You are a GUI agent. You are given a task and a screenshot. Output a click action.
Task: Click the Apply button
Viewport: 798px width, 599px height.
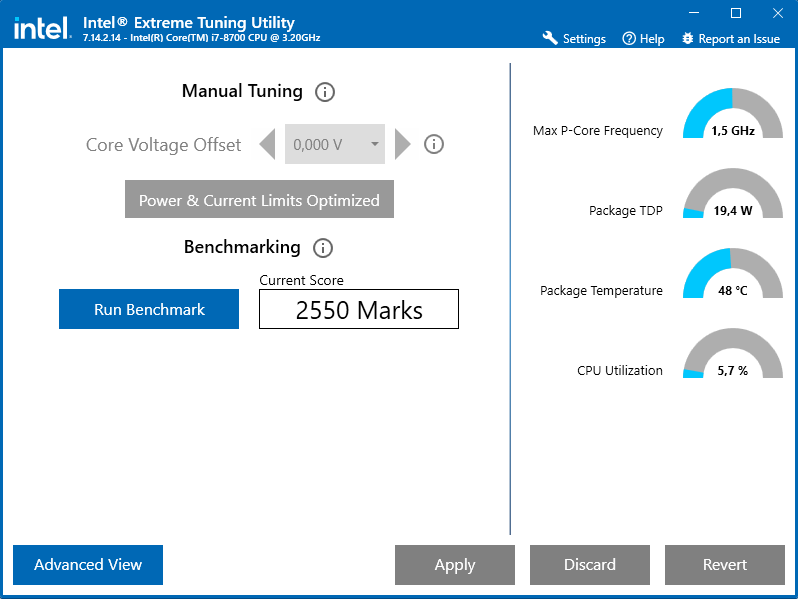click(455, 565)
